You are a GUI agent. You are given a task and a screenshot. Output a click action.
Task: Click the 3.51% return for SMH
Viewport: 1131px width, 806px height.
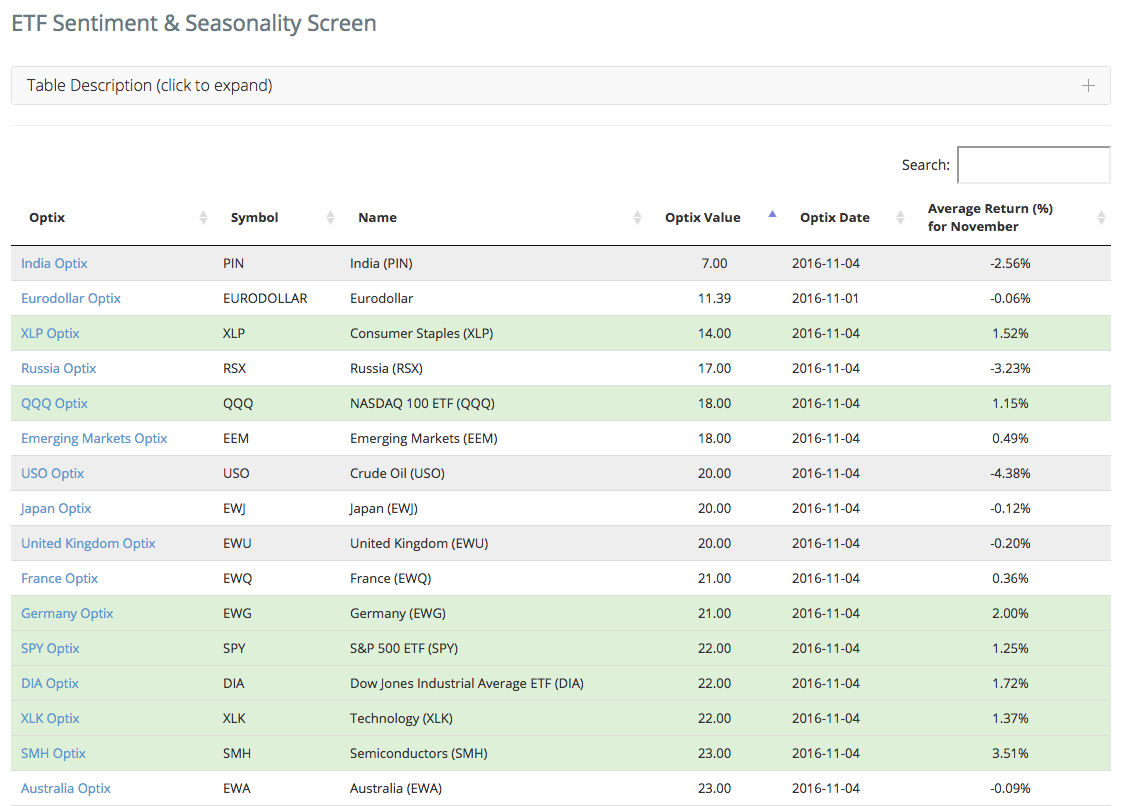coord(1010,753)
